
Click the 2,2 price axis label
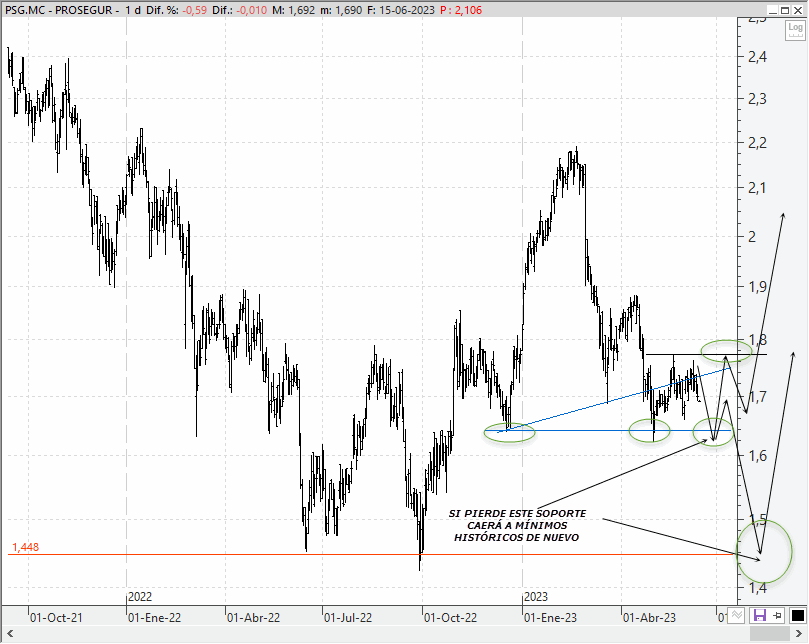757,143
